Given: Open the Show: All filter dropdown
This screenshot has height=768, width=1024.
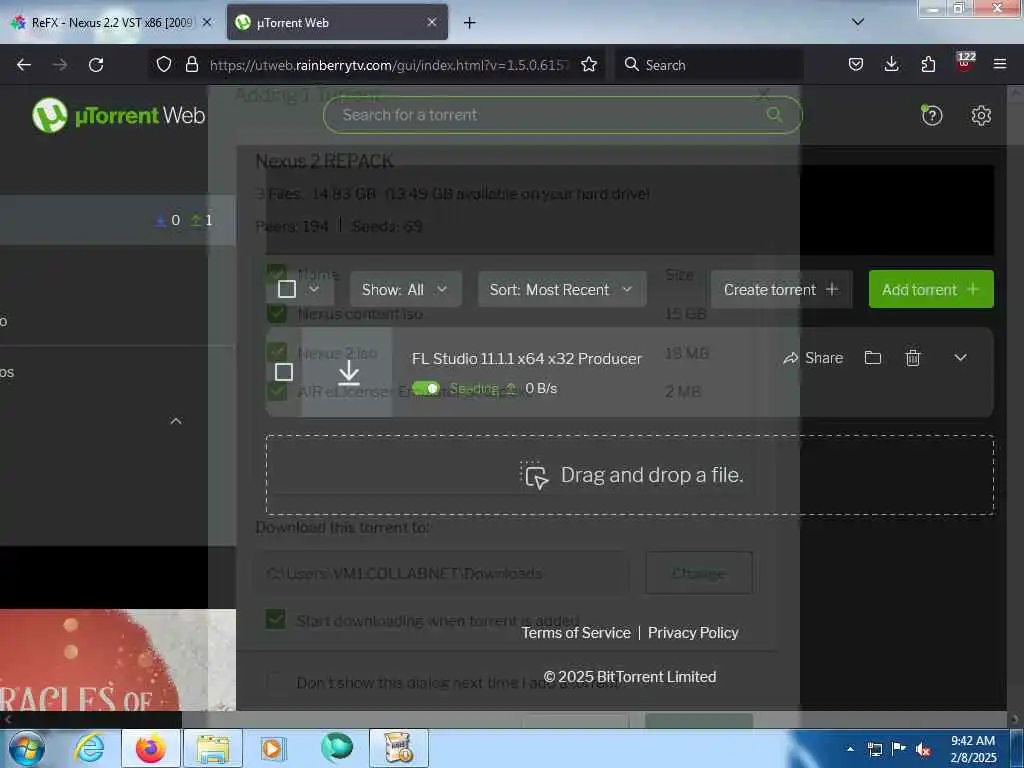Looking at the screenshot, I should (406, 289).
